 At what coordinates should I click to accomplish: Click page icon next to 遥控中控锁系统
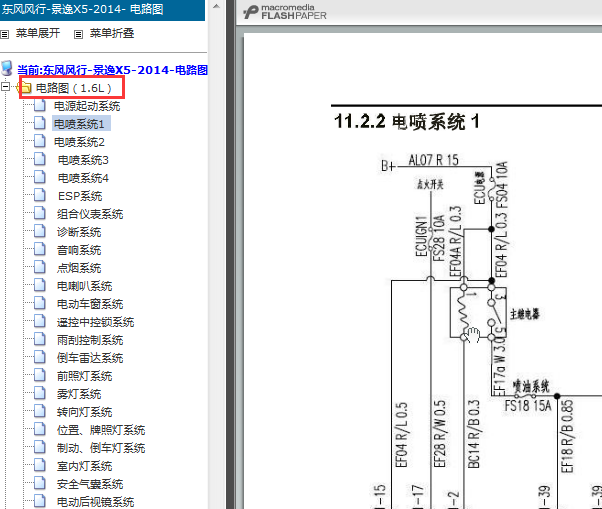tap(40, 321)
